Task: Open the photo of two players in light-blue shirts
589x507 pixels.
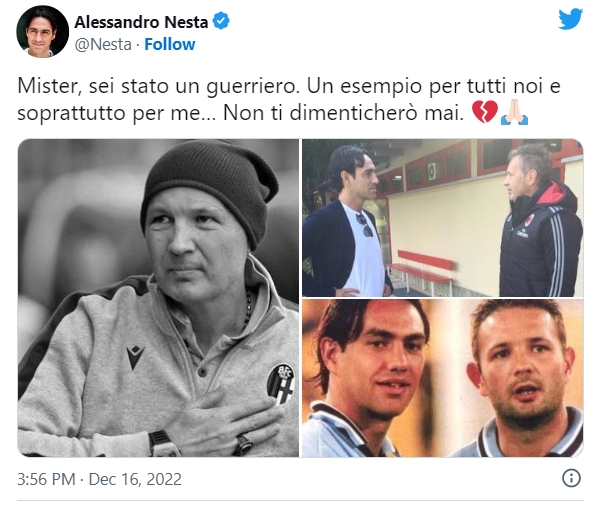Action: pyautogui.click(x=443, y=378)
